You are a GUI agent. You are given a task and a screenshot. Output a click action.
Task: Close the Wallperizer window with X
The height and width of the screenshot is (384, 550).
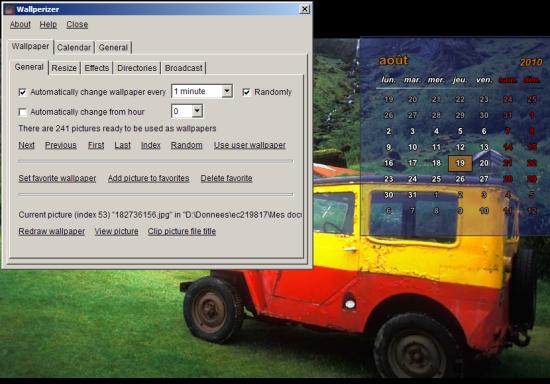coord(304,9)
